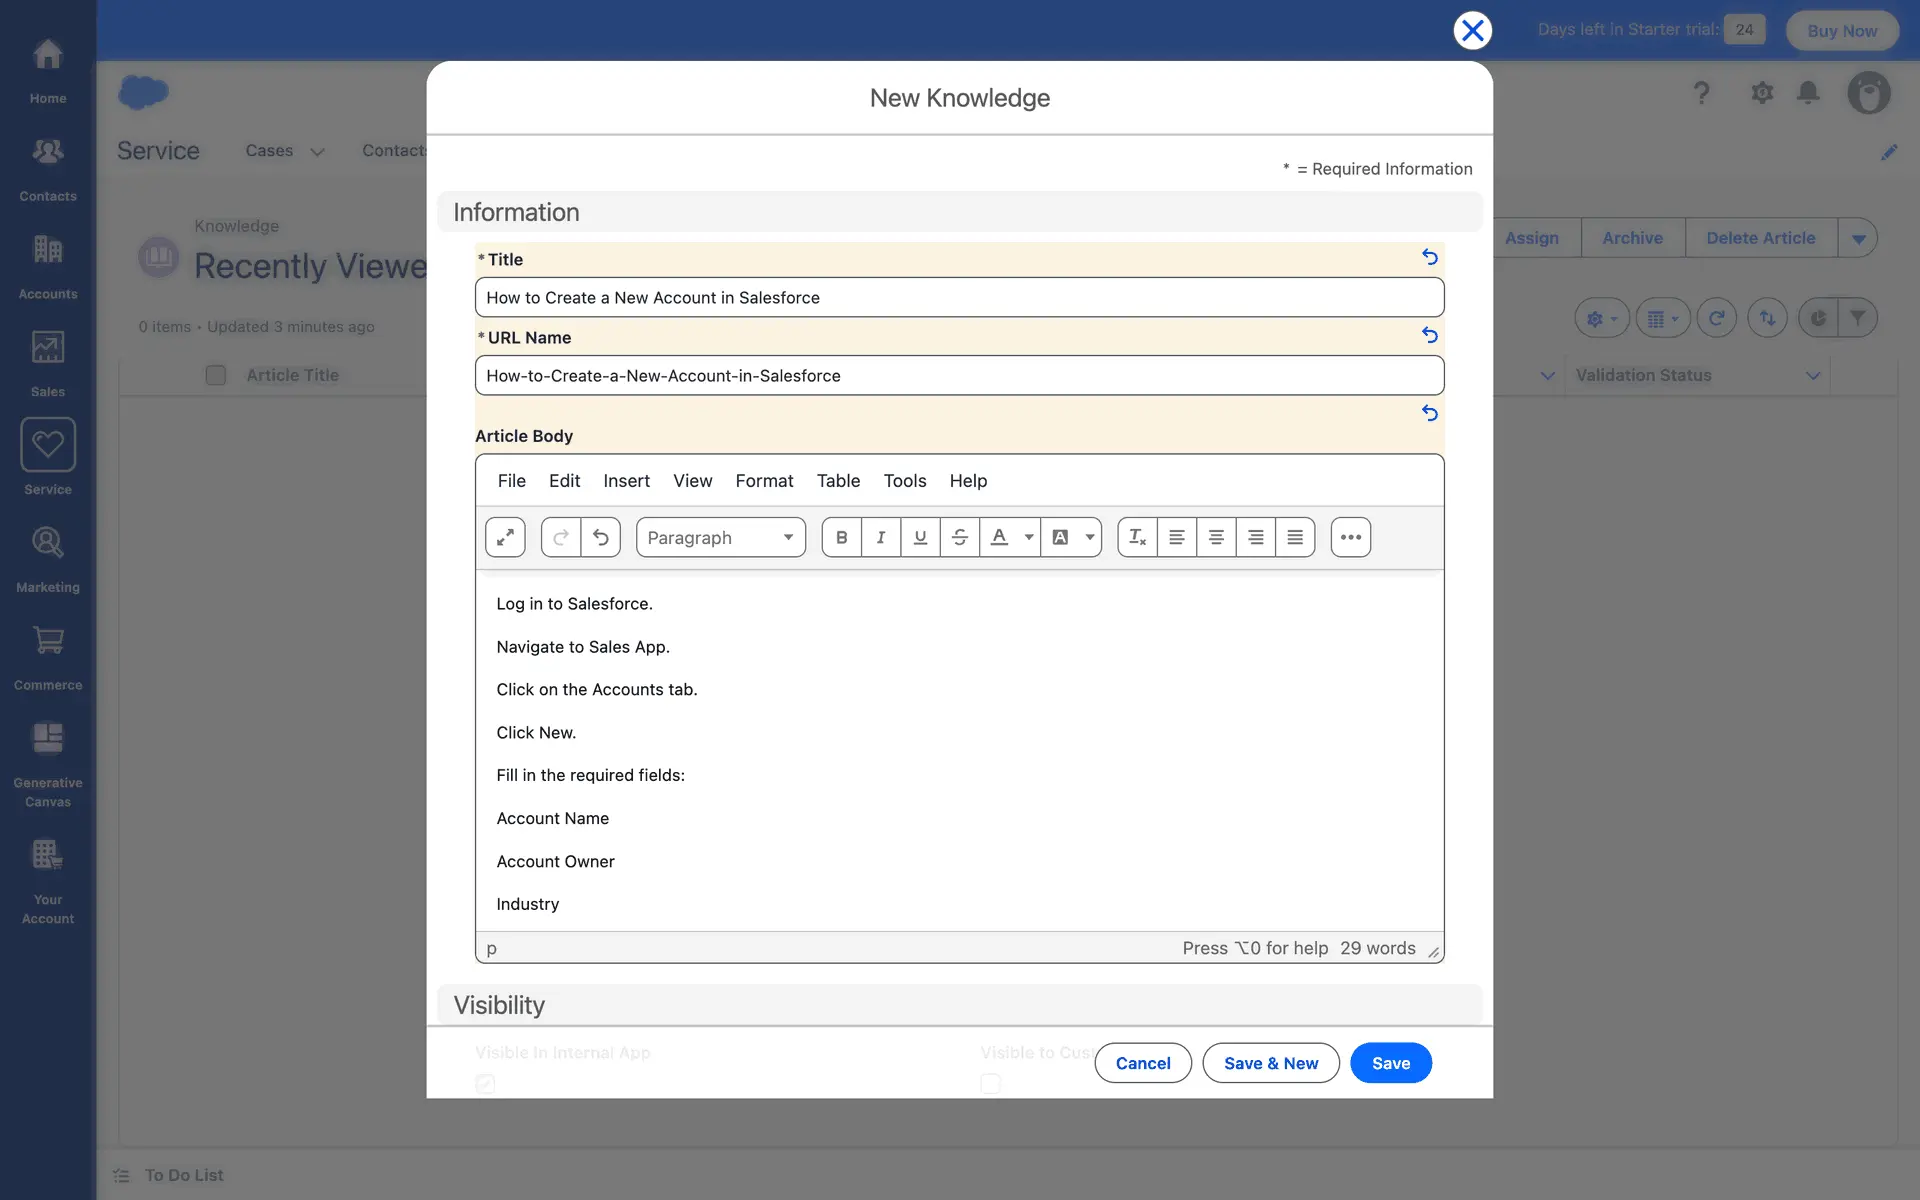Undo changes to the Title field
The width and height of the screenshot is (1920, 1200).
[x=1429, y=257]
